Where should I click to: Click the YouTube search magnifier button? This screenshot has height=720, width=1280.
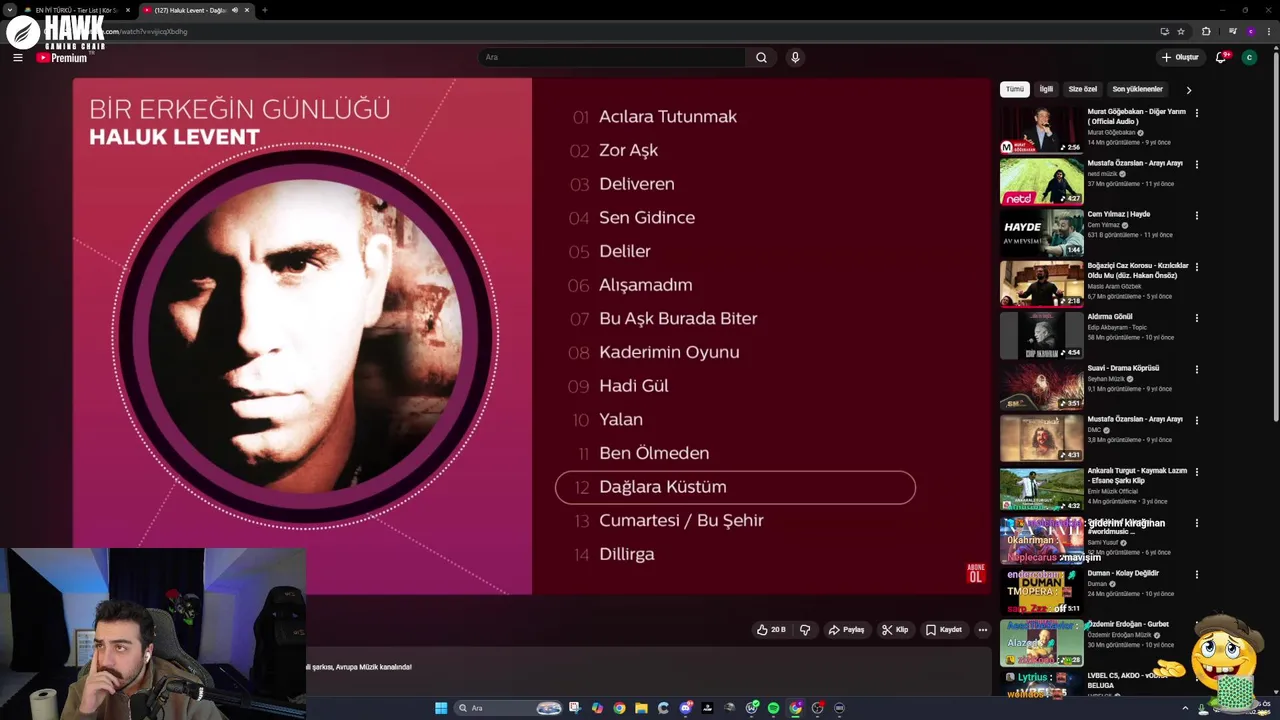tap(761, 58)
